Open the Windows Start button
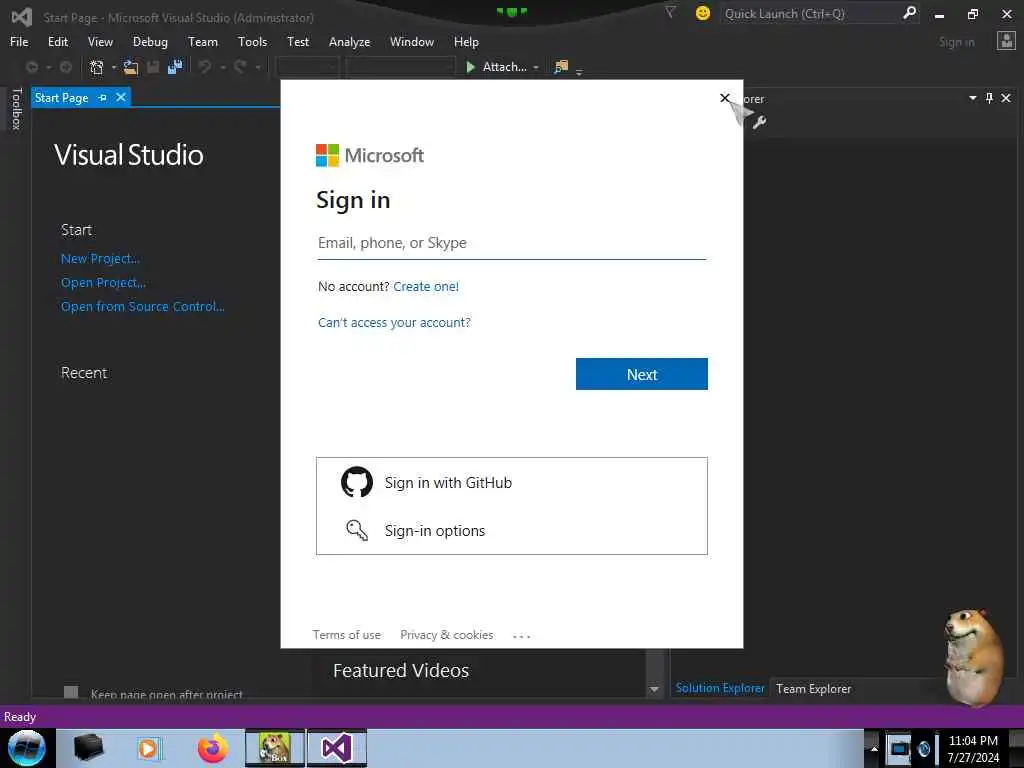Screen dimensions: 1024x768 (x=27, y=748)
